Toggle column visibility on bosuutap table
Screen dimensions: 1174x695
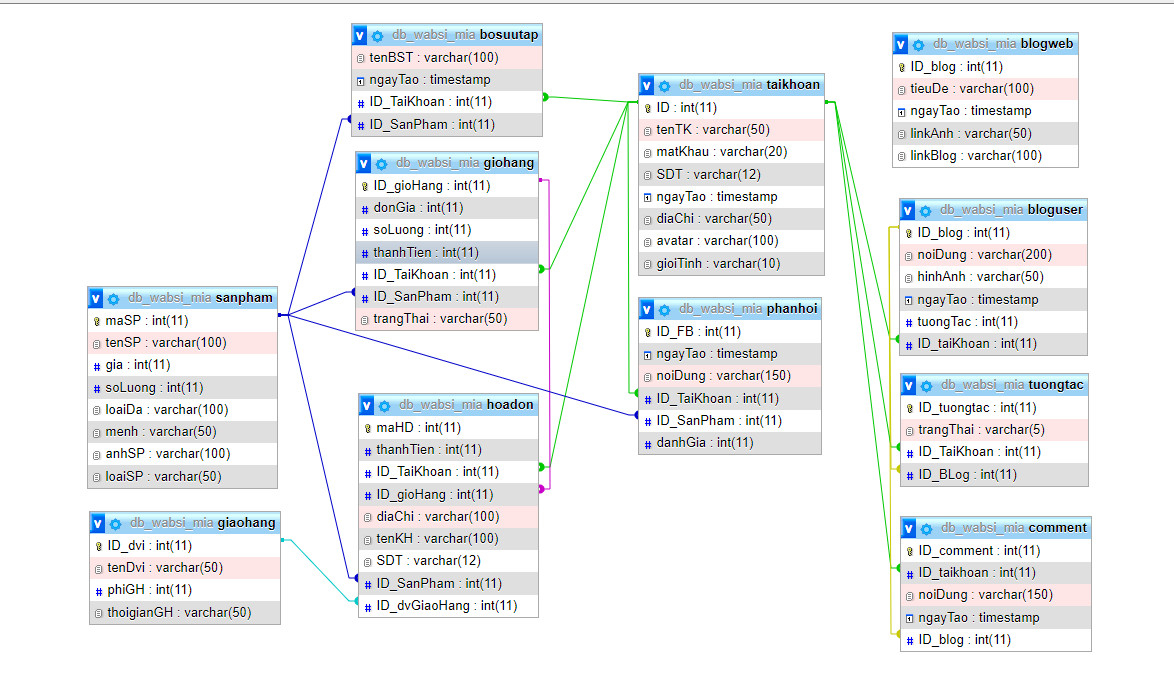click(x=359, y=34)
